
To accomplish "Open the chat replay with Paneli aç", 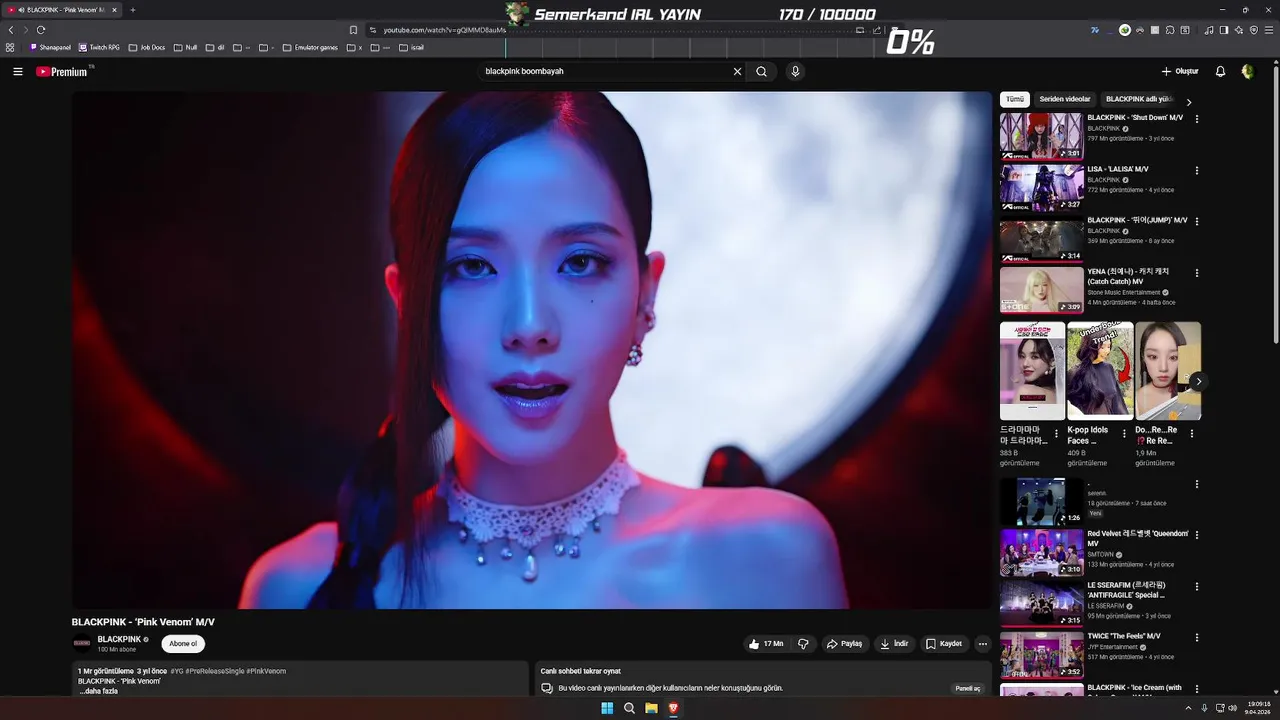I will [x=968, y=688].
